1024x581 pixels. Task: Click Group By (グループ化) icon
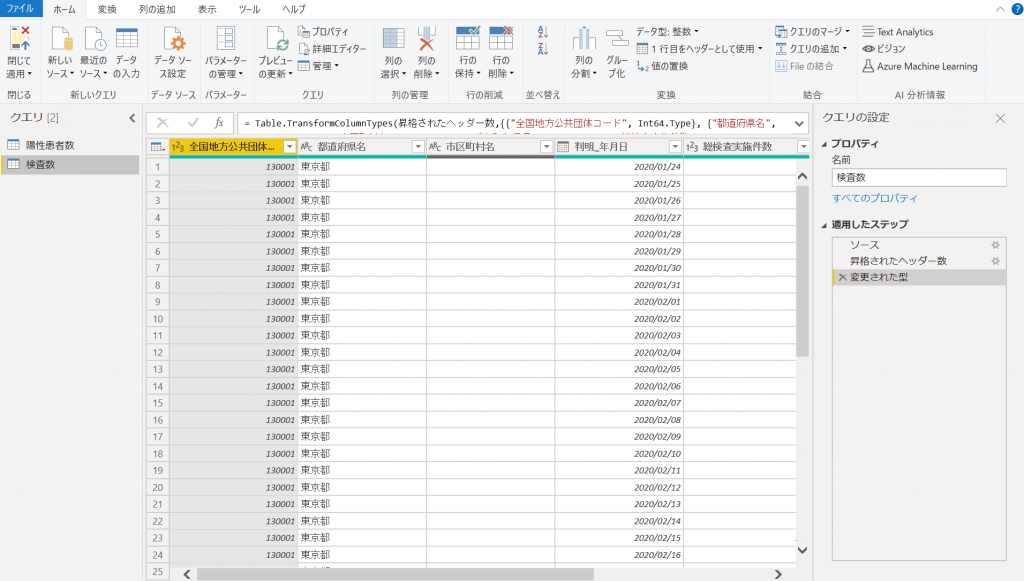point(616,39)
